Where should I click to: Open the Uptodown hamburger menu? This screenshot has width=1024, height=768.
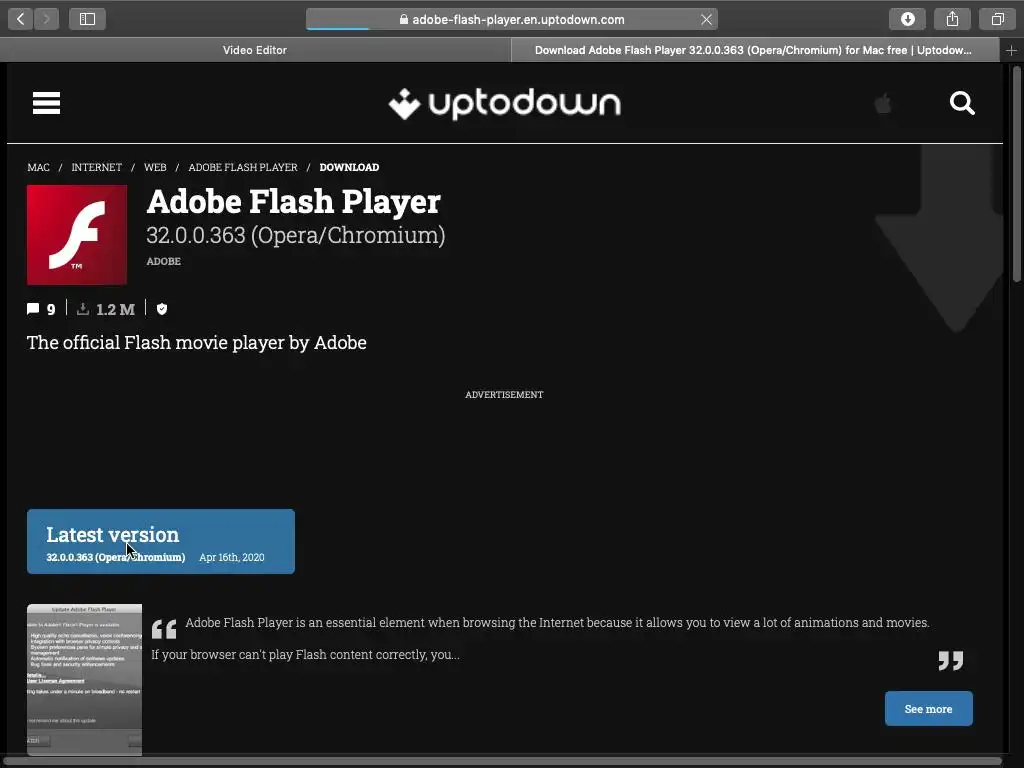[46, 103]
